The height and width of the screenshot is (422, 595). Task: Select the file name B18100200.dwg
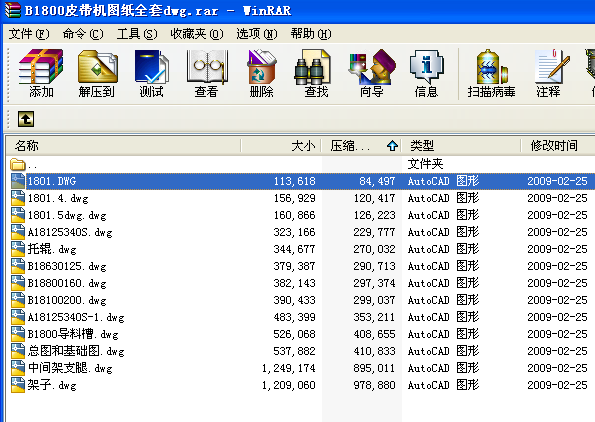pos(67,300)
